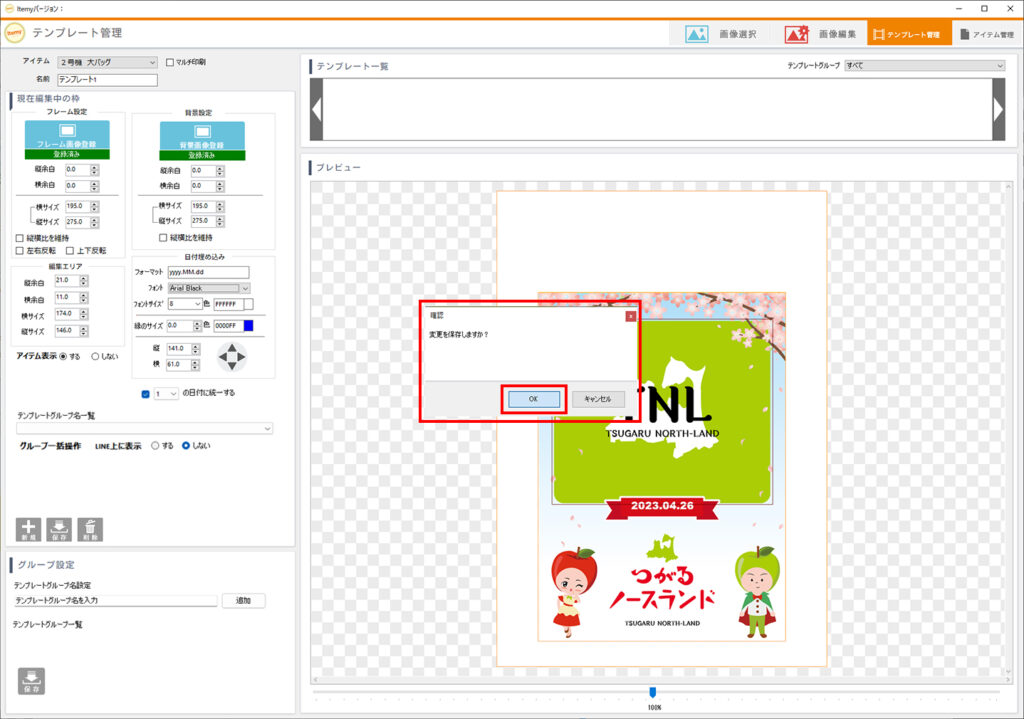Click the blue border color swatch

pyautogui.click(x=248, y=325)
